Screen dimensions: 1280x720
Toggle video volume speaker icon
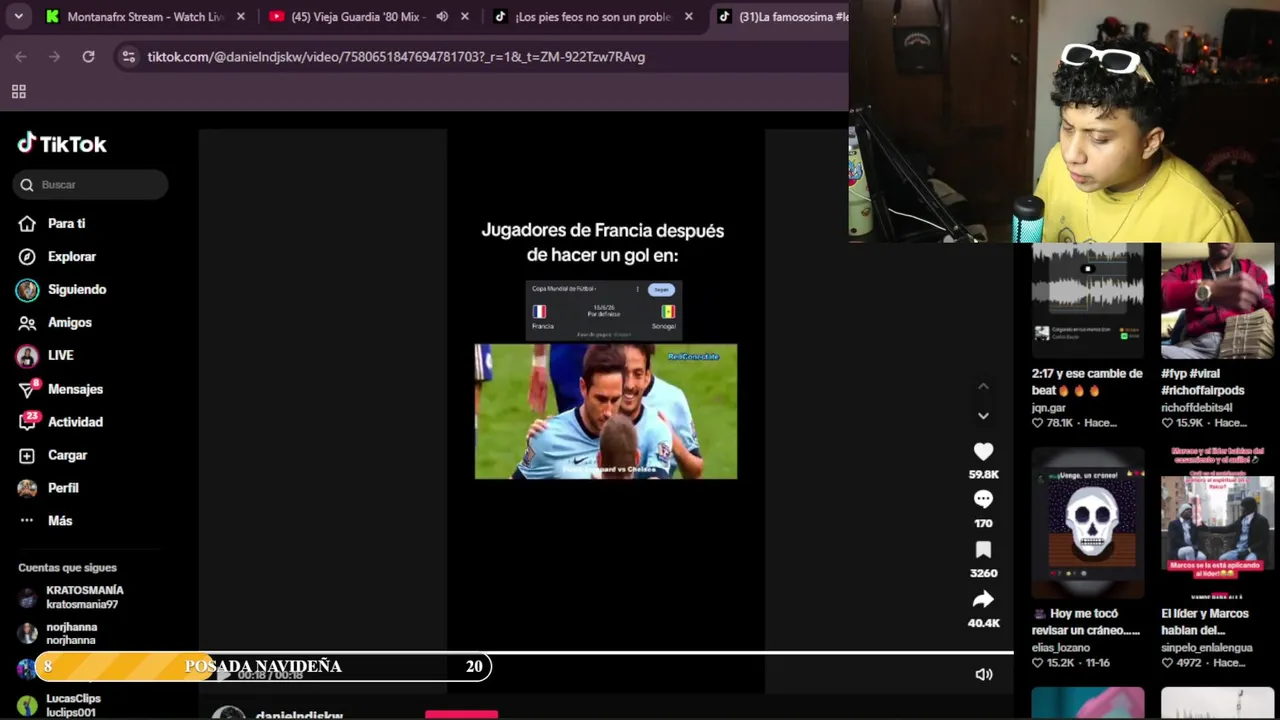click(x=984, y=674)
